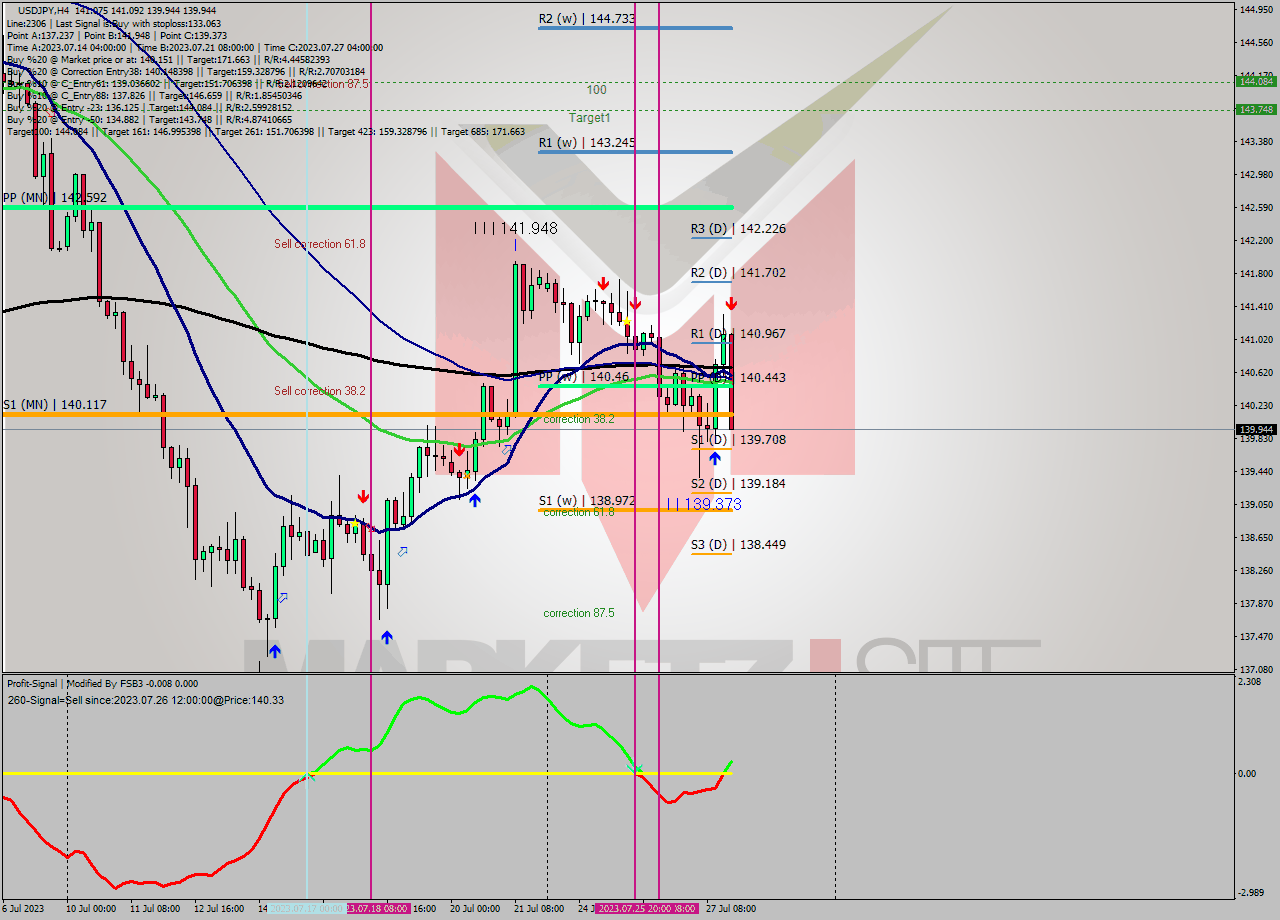Click the green 144.084 price axis tag
The height and width of the screenshot is (920, 1280).
click(x=1256, y=82)
